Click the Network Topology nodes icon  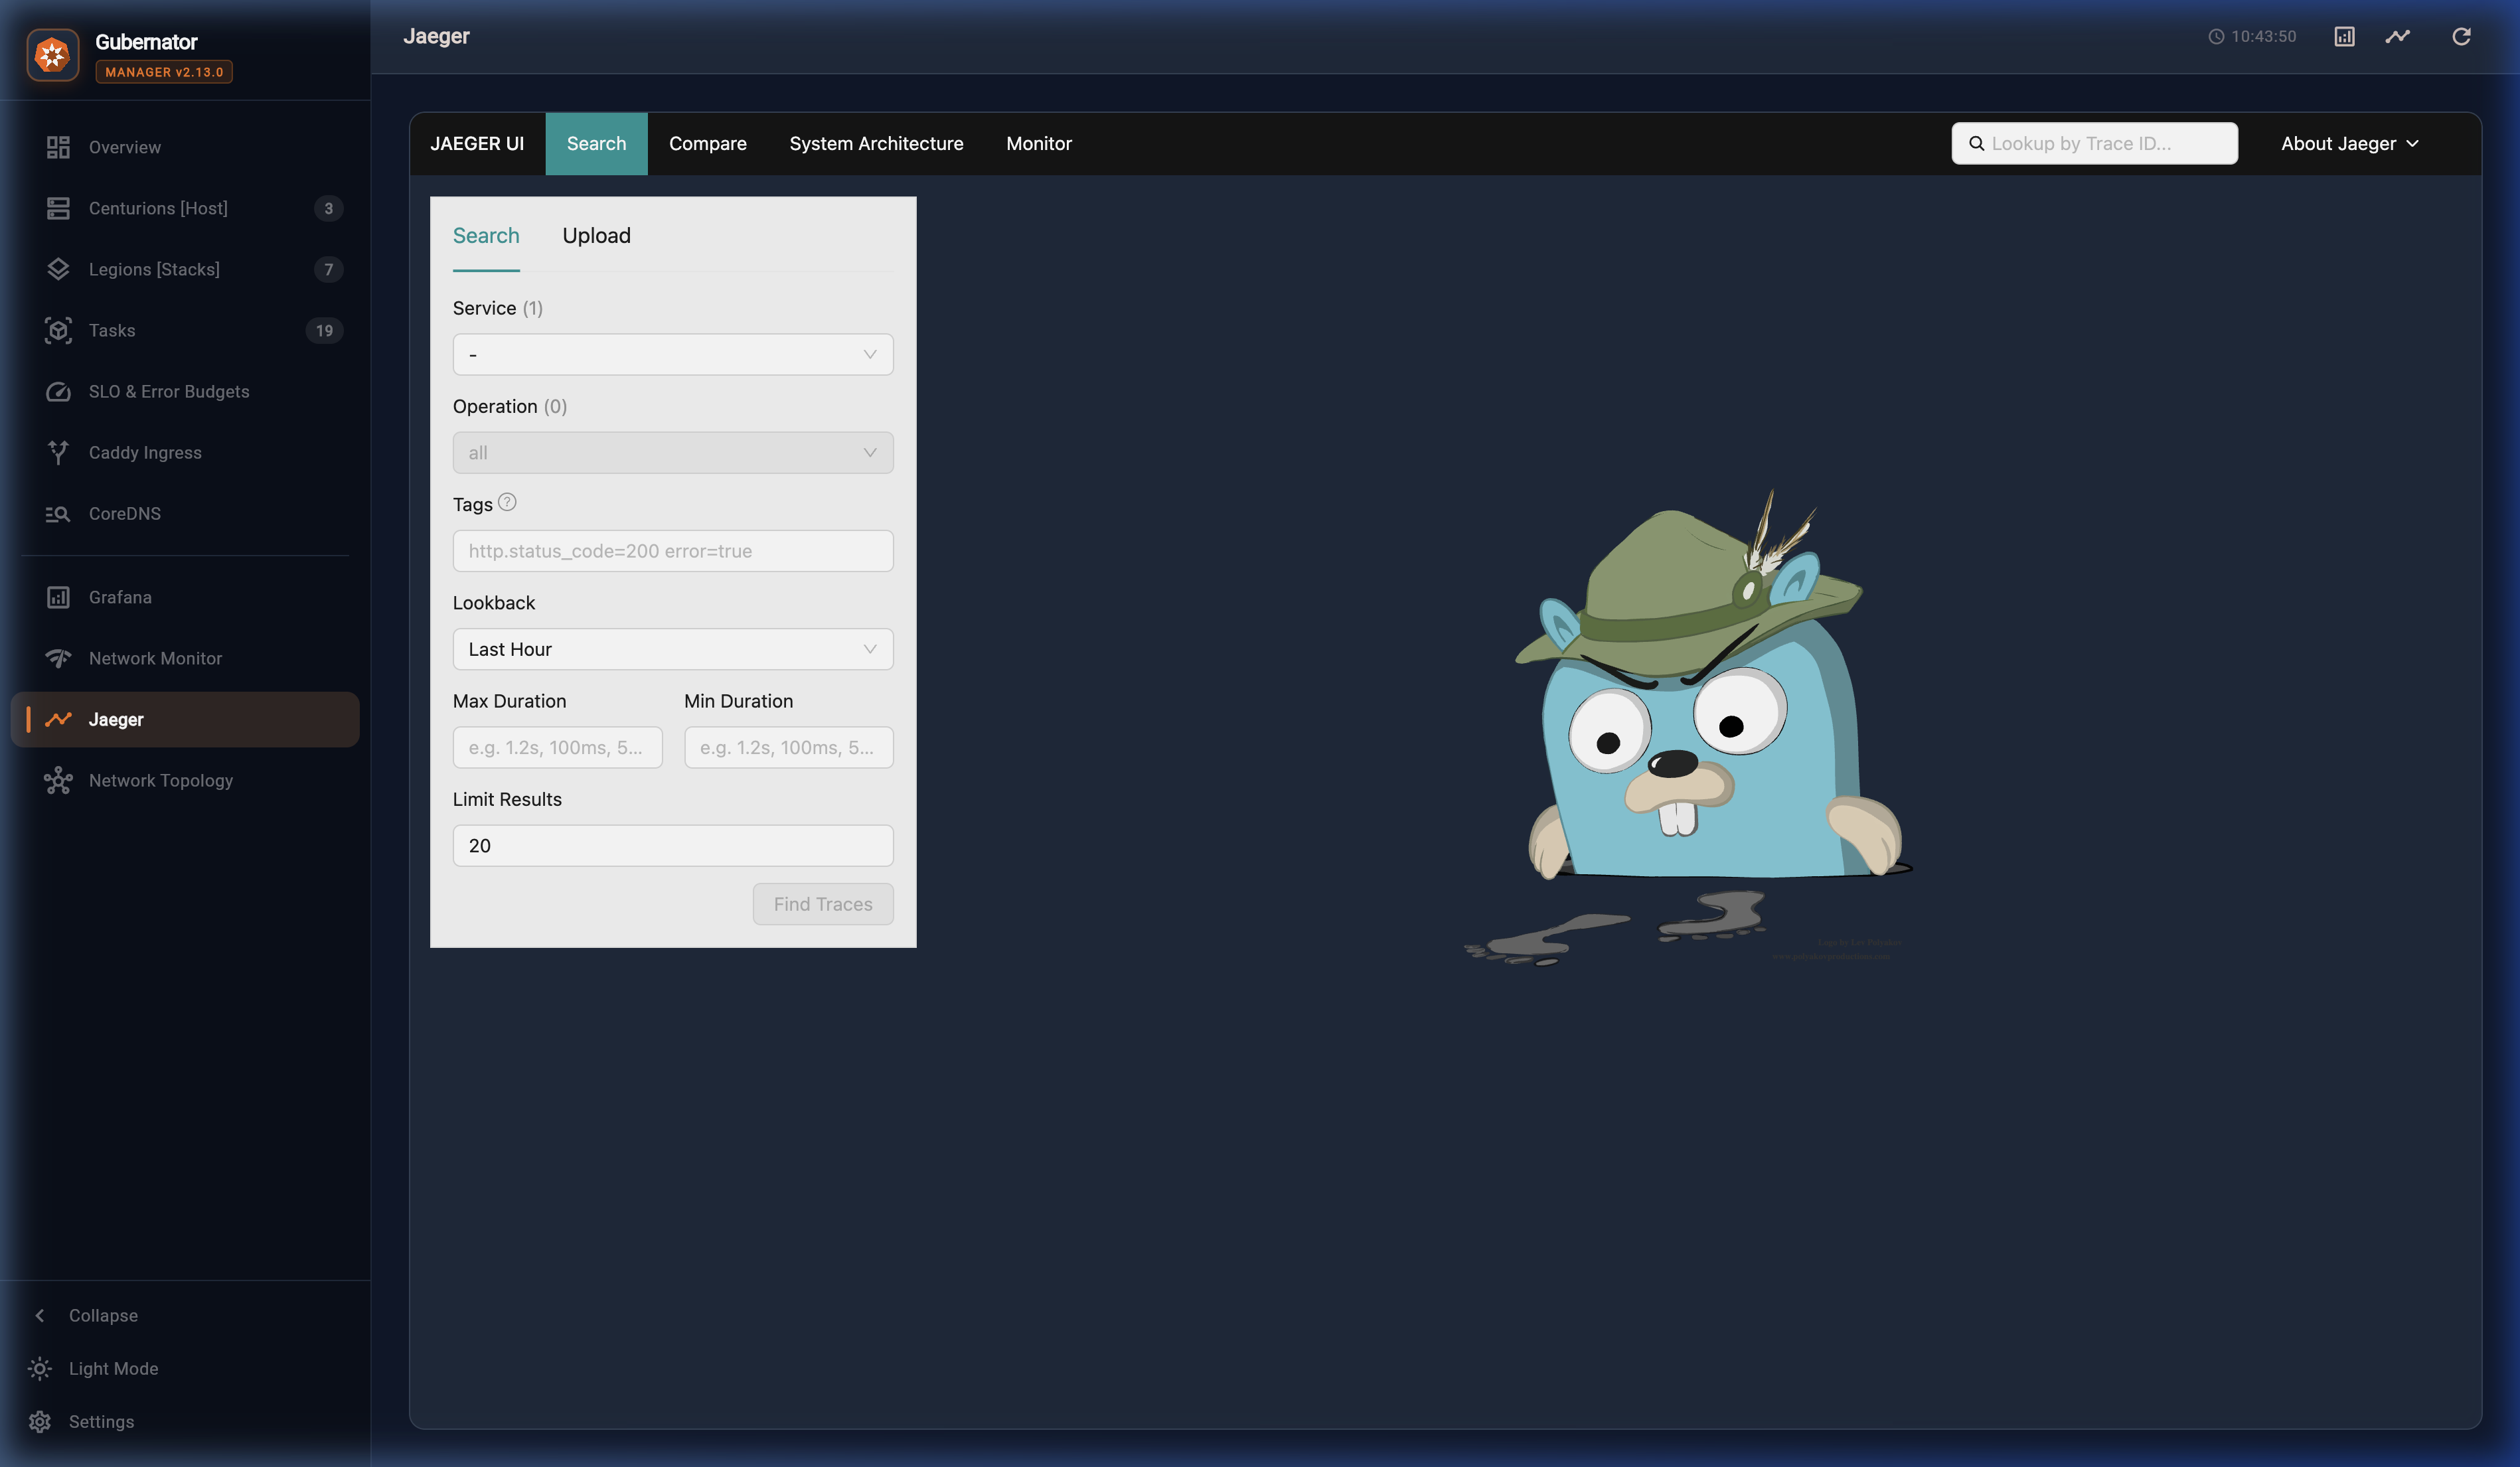[x=58, y=780]
